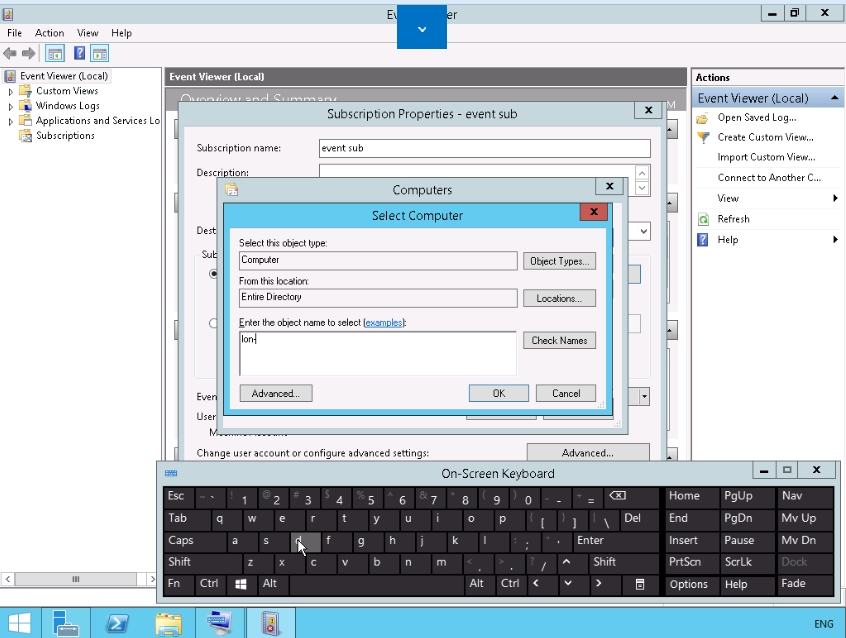Toggle the Show/Hide Action Pane toolbar icon
Viewport: 846px width, 638px height.
(100, 53)
